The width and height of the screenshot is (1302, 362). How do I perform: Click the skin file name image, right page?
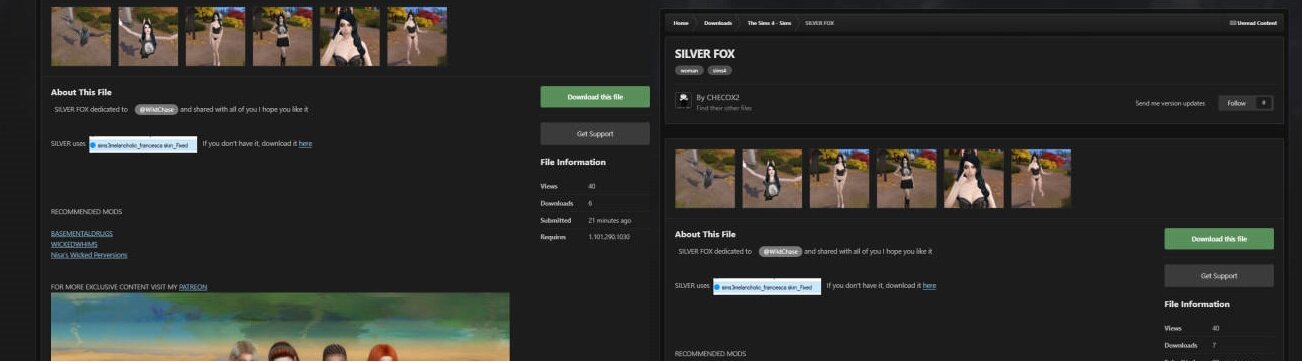pyautogui.click(x=767, y=287)
